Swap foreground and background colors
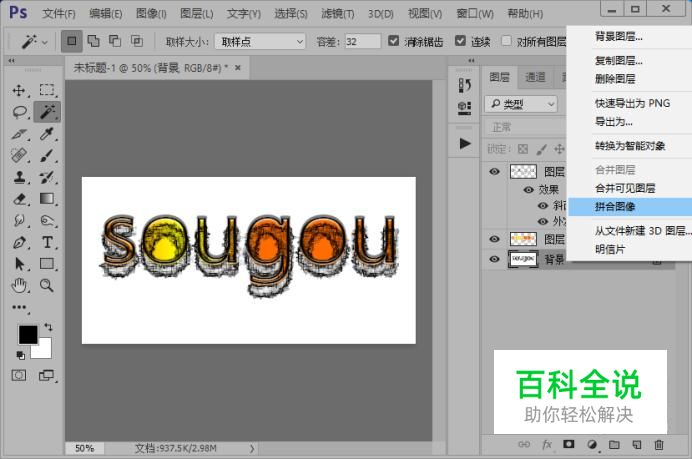The image size is (692, 459). 49,327
